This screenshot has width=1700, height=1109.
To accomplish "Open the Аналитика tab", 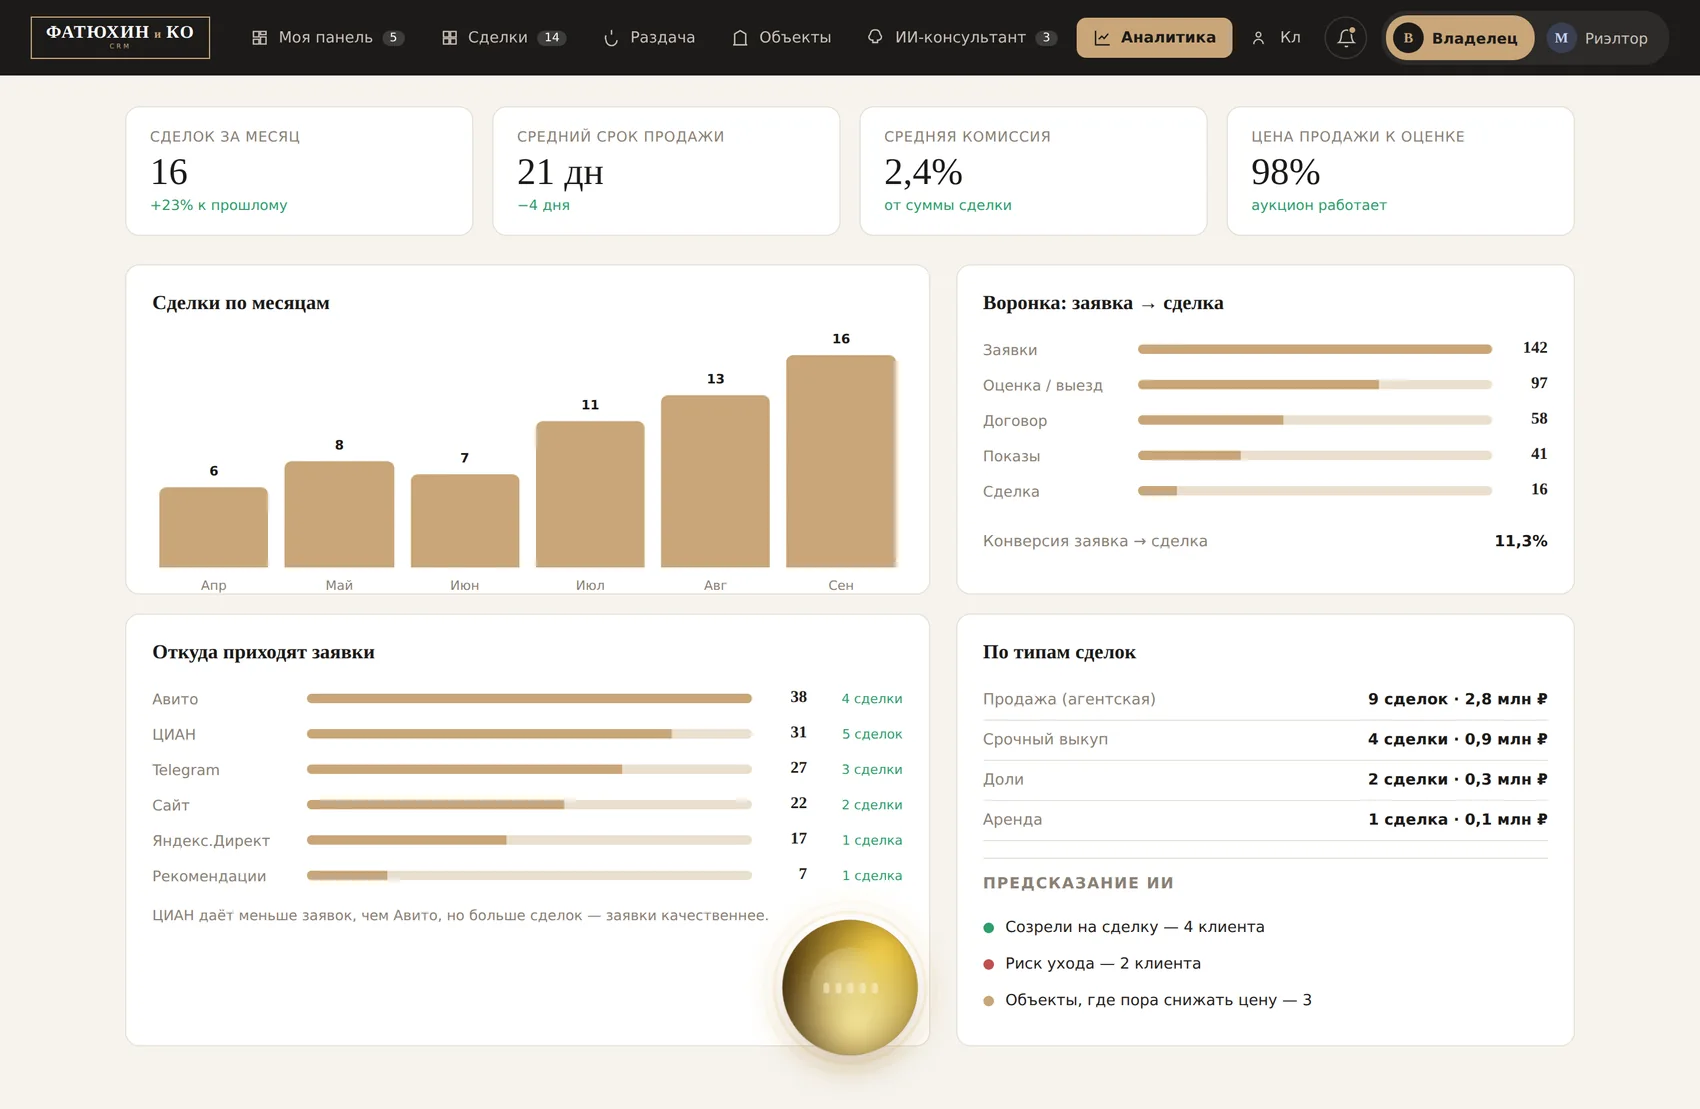I will point(1154,38).
